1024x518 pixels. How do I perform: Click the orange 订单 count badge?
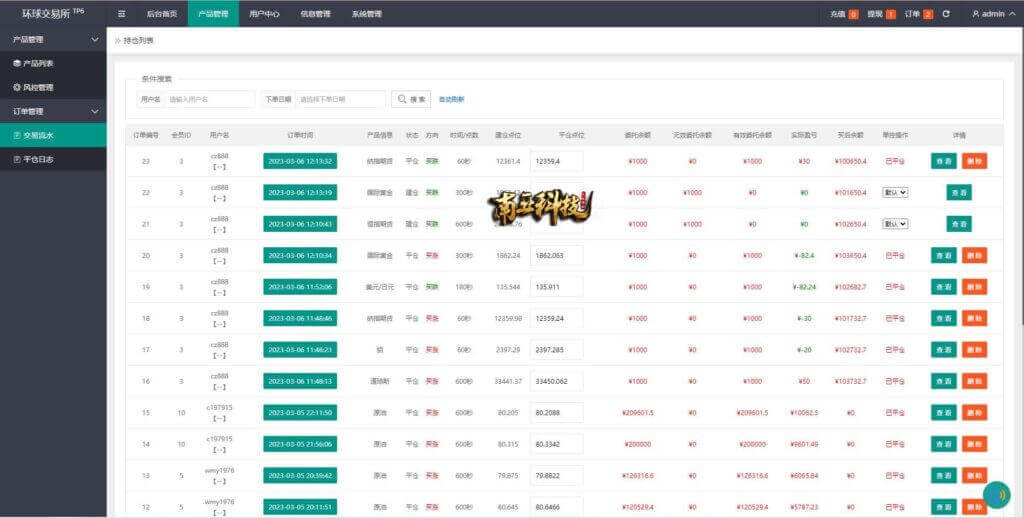pyautogui.click(x=928, y=14)
